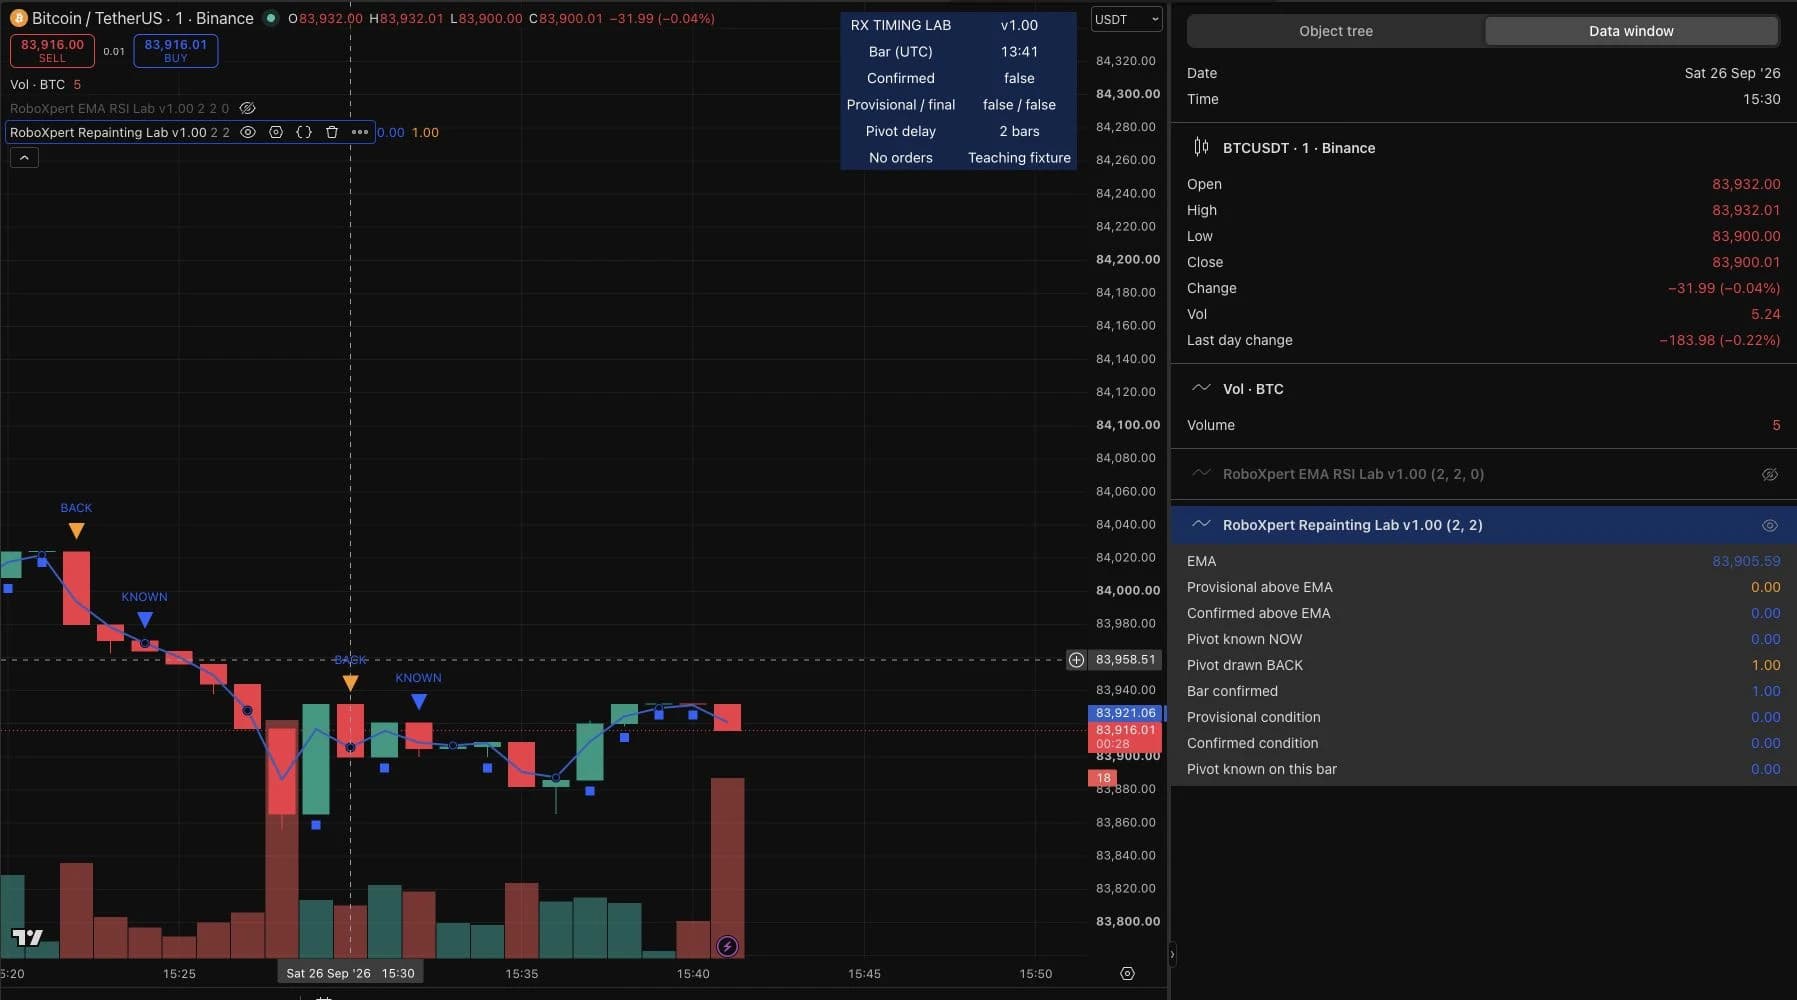The image size is (1797, 1000).
Task: Open source code of RoboXpert Repainting Lab
Action: coord(304,132)
